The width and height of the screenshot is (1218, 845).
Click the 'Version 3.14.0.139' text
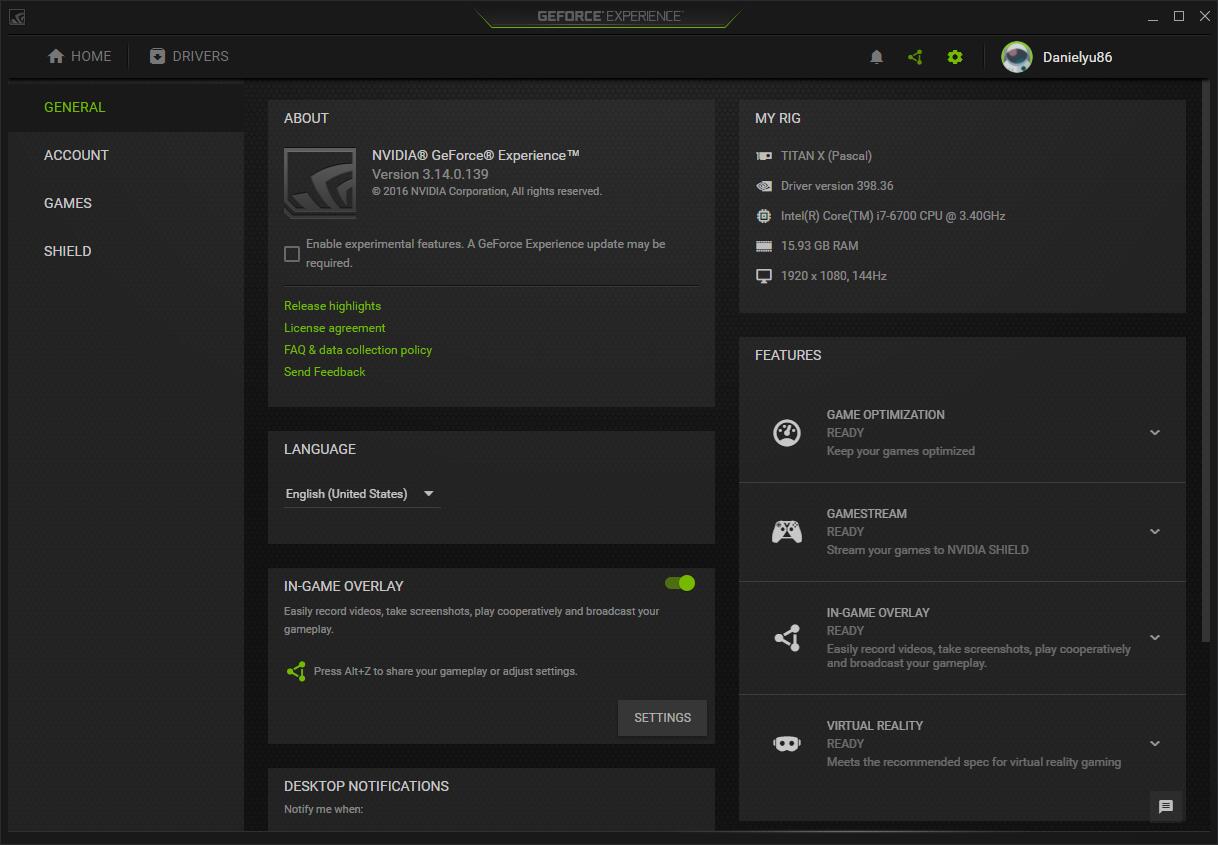430,174
